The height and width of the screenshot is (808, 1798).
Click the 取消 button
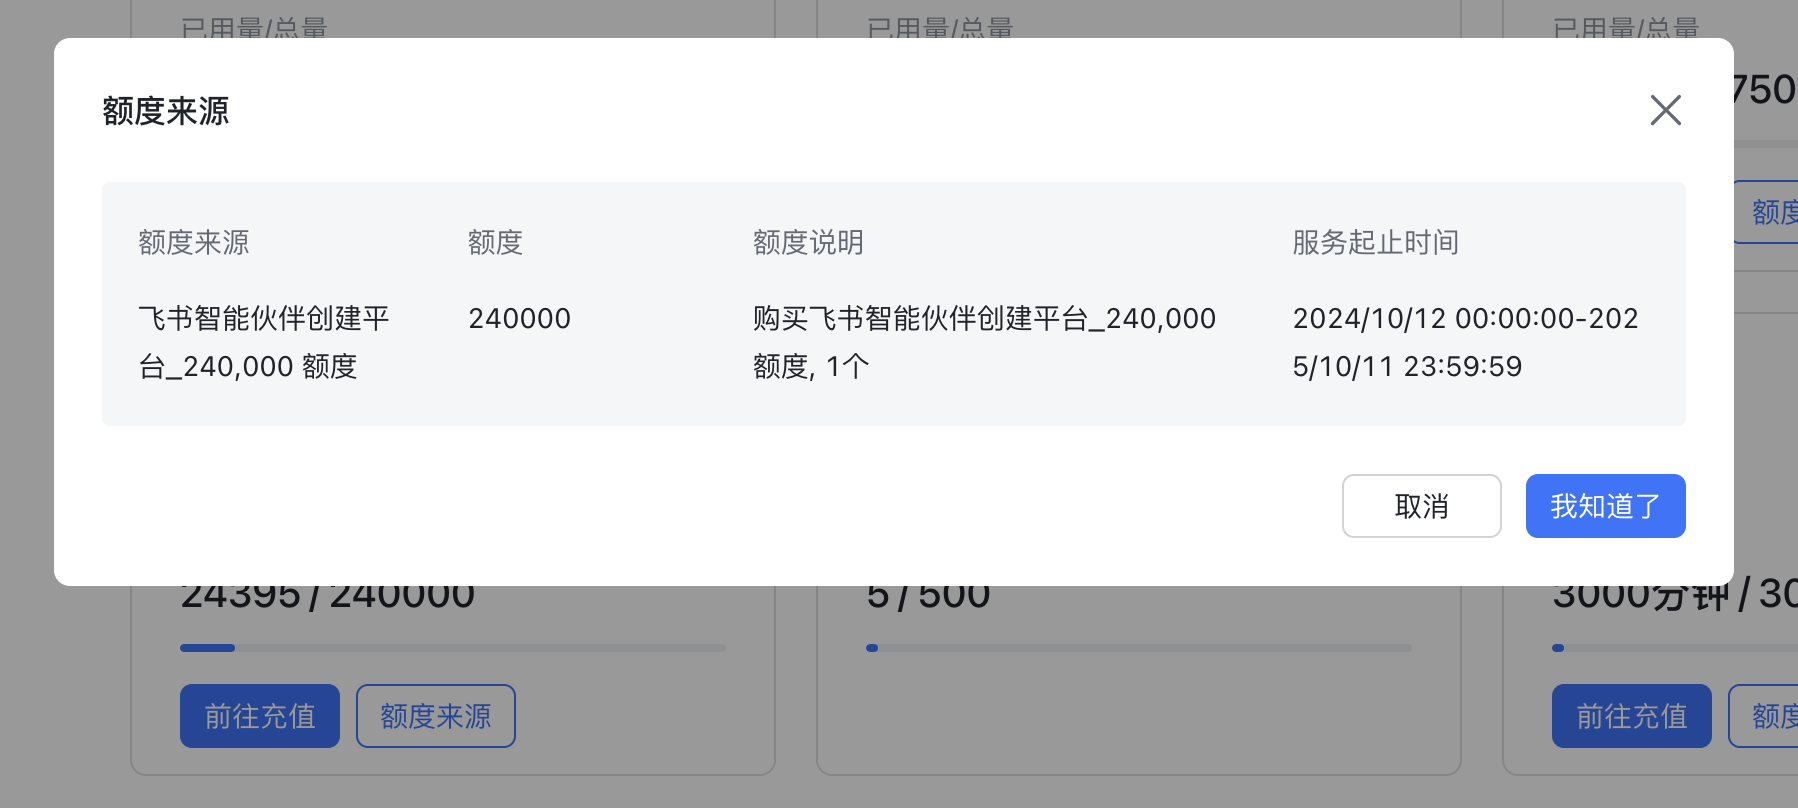(x=1421, y=506)
